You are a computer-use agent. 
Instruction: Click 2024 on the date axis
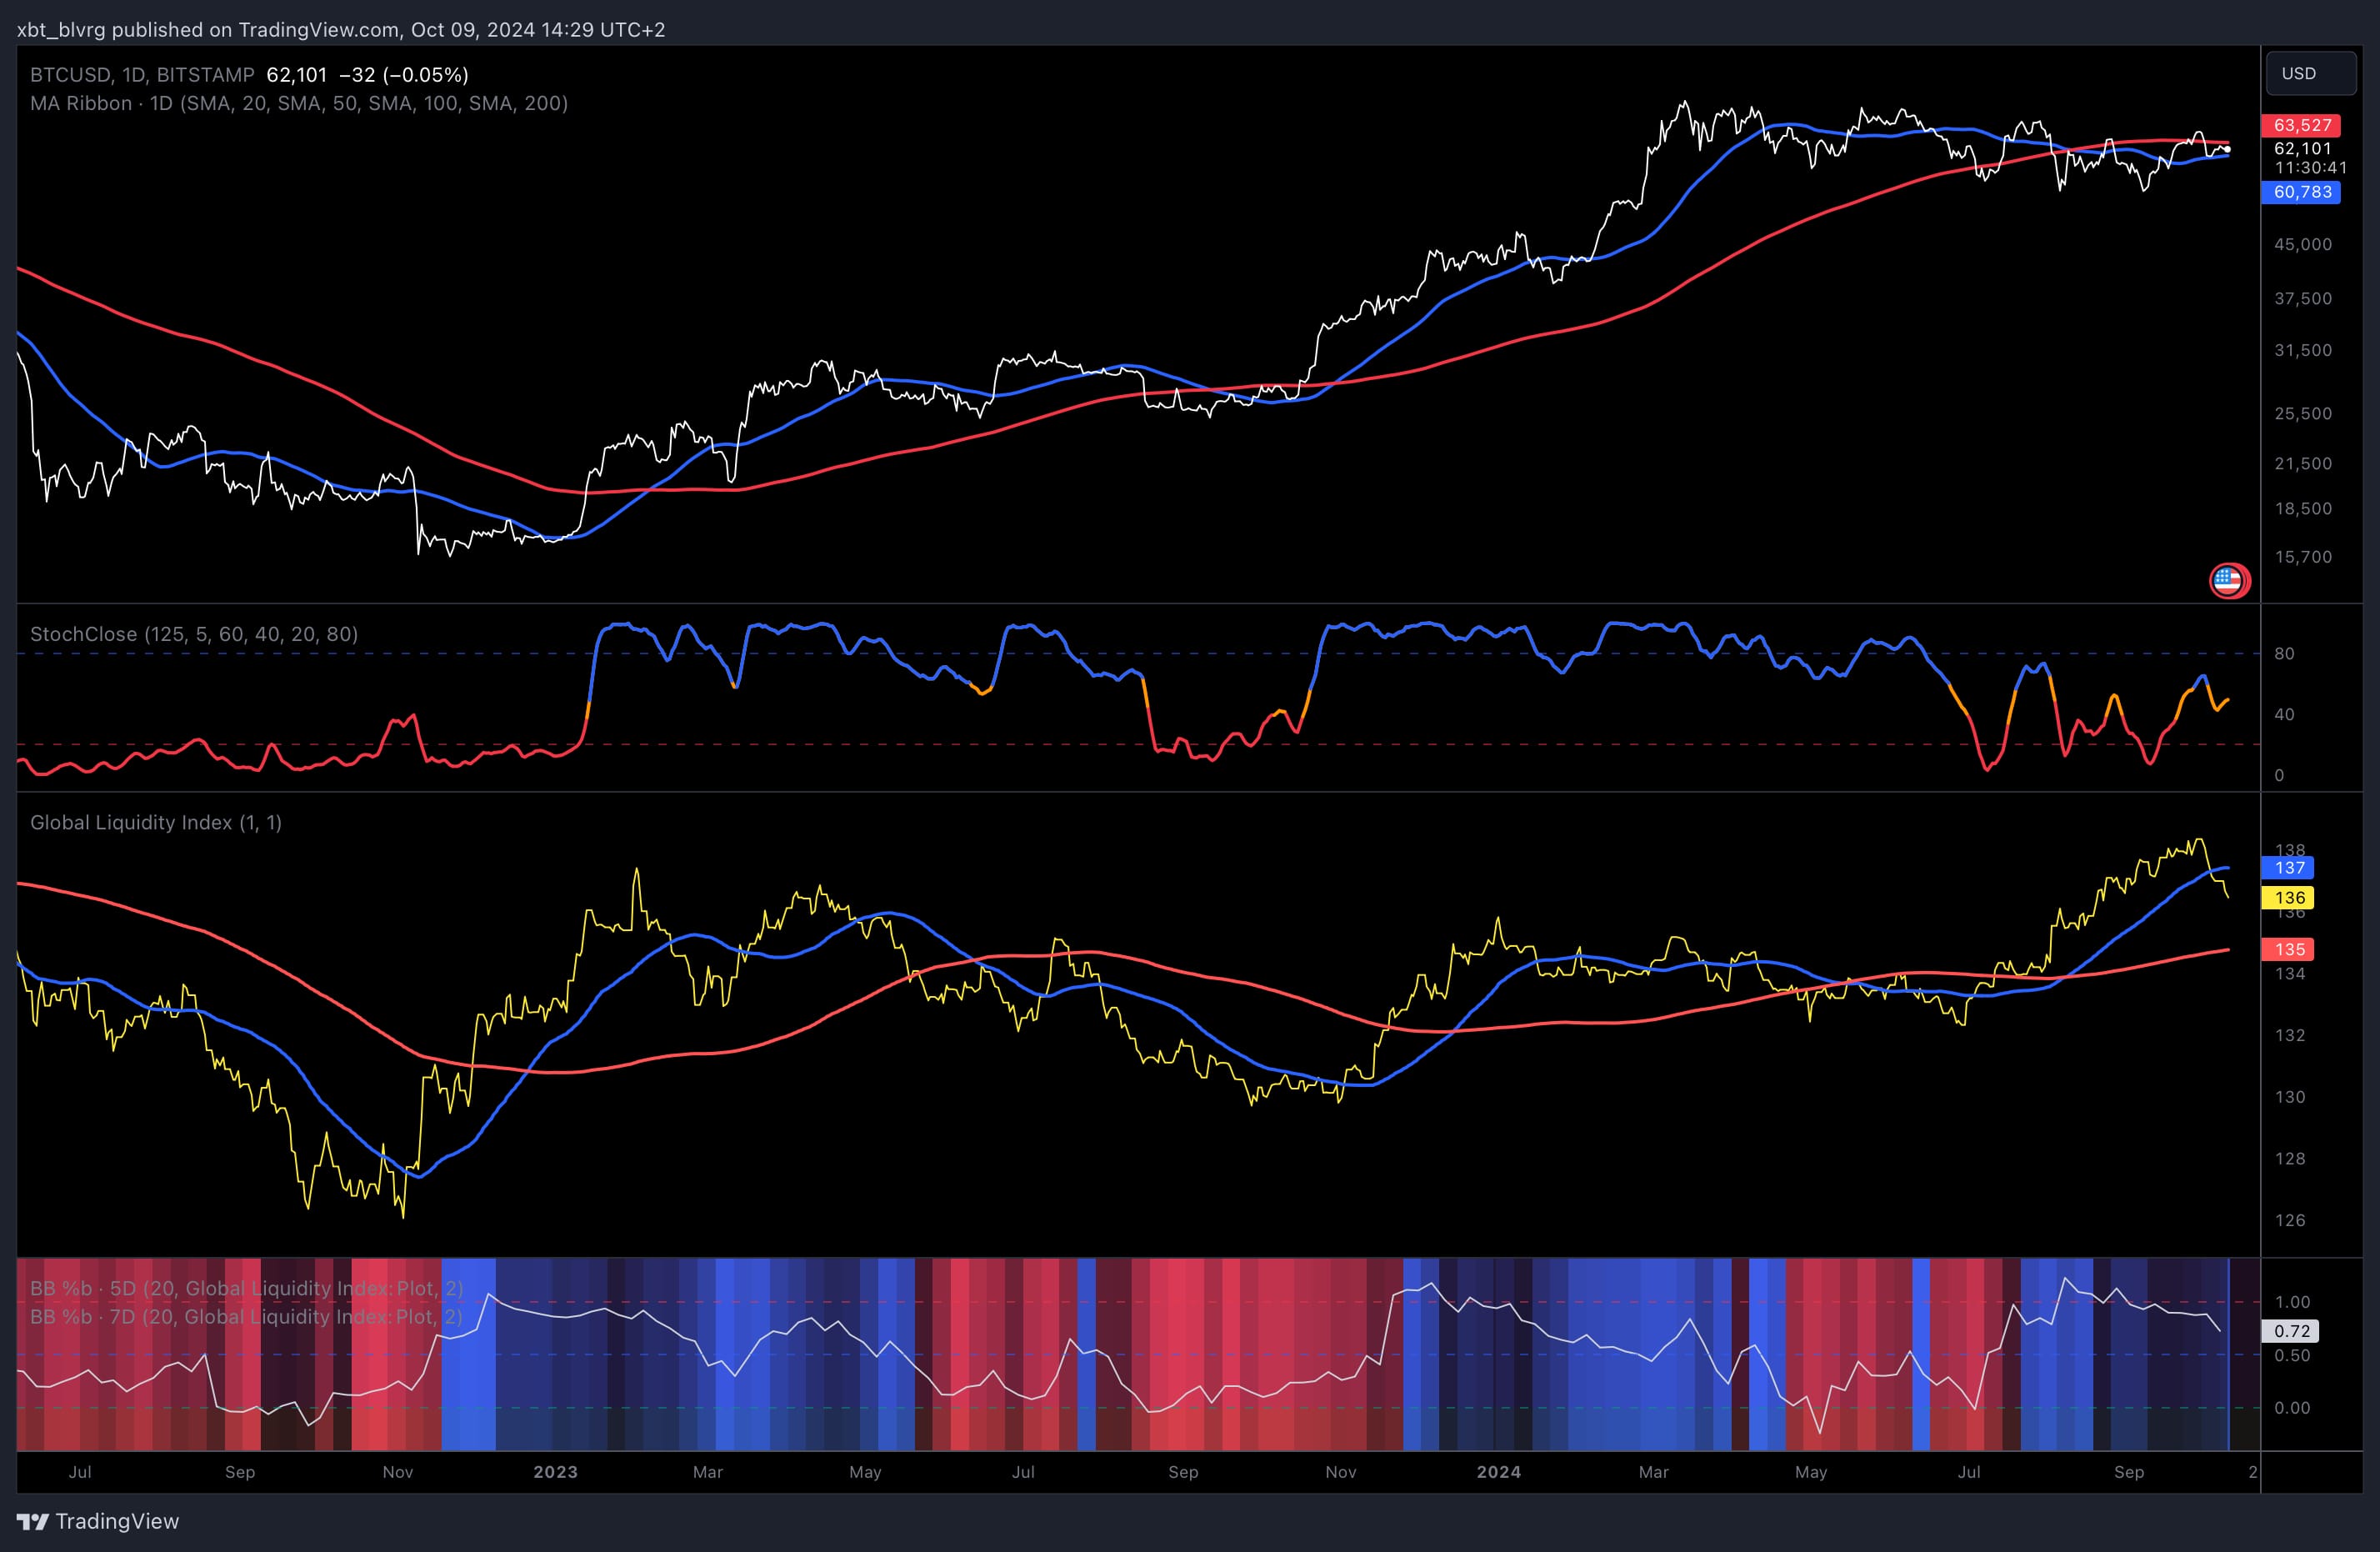[x=1498, y=1472]
